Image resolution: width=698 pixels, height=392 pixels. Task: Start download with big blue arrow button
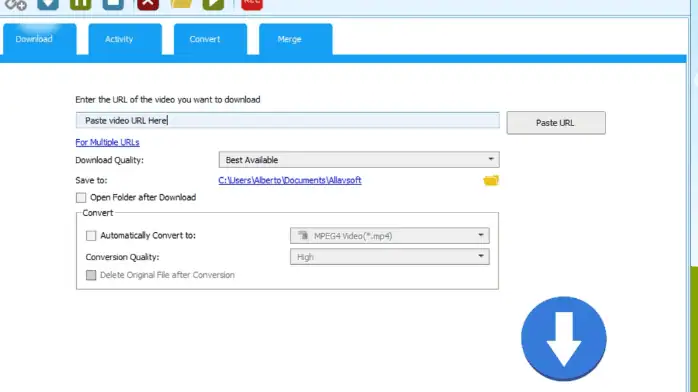coord(564,339)
